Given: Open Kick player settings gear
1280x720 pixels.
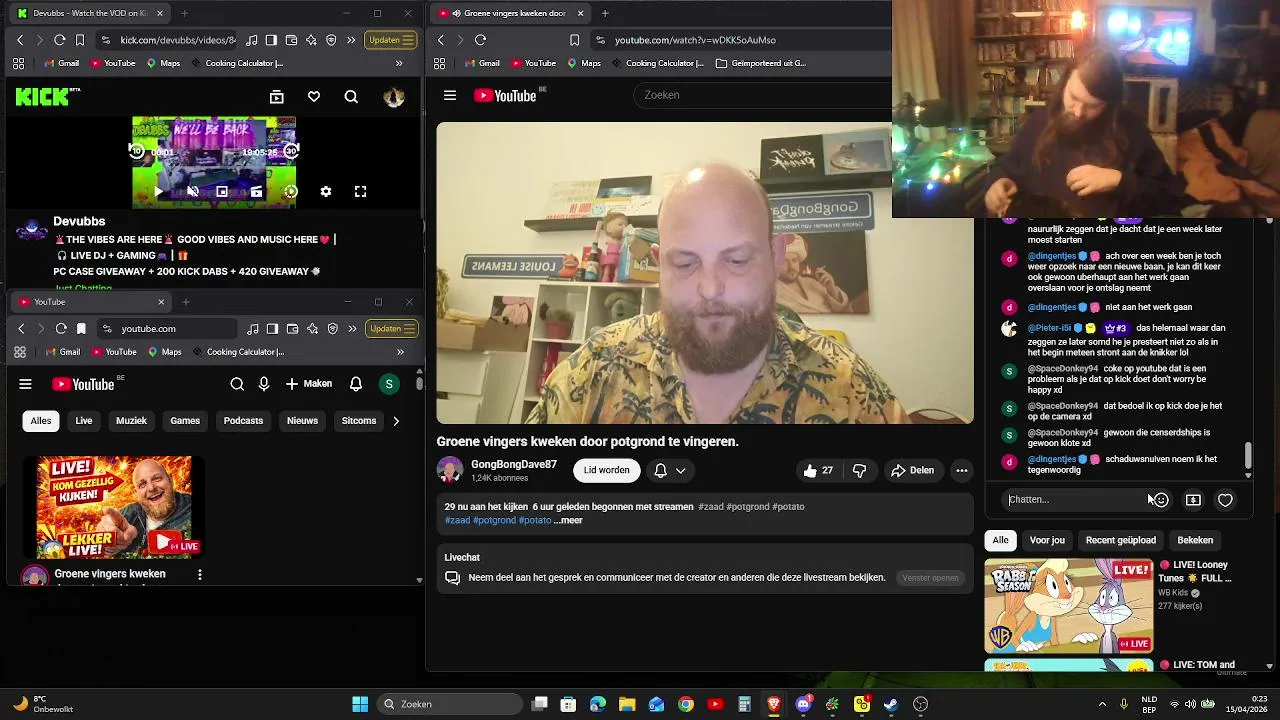Looking at the screenshot, I should (325, 191).
